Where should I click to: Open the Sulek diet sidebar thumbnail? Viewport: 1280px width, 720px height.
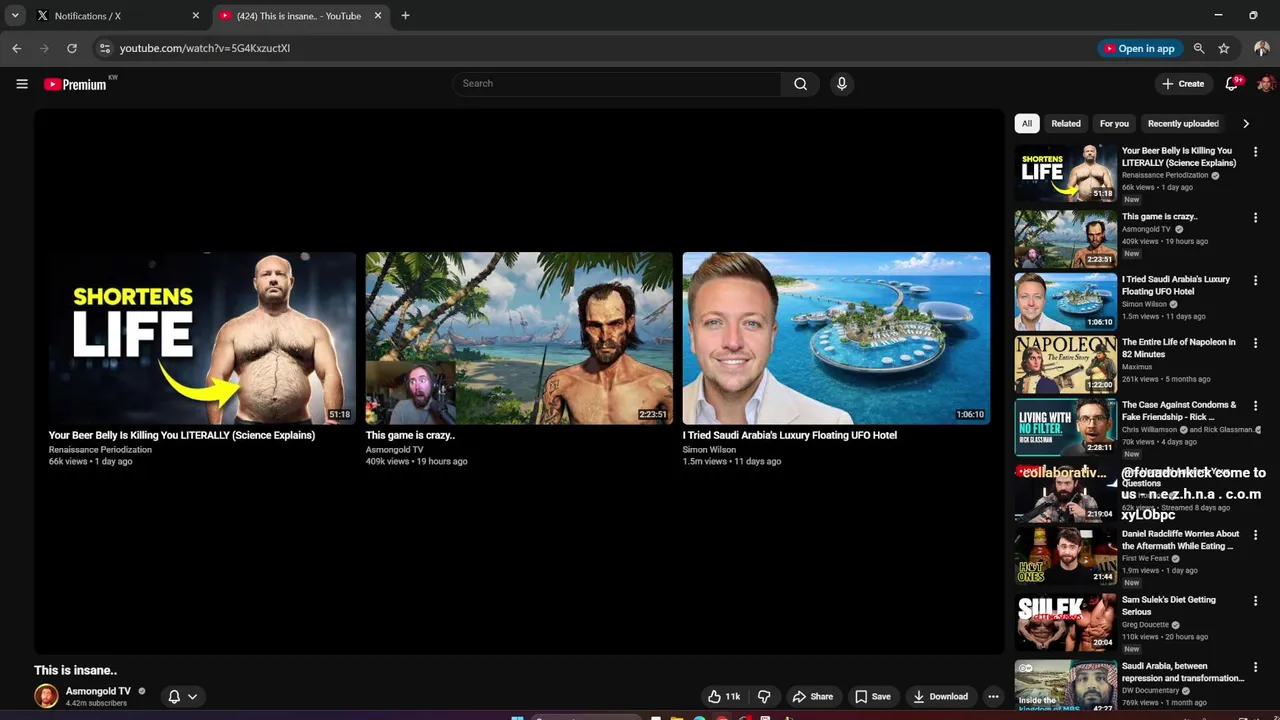[1066, 622]
